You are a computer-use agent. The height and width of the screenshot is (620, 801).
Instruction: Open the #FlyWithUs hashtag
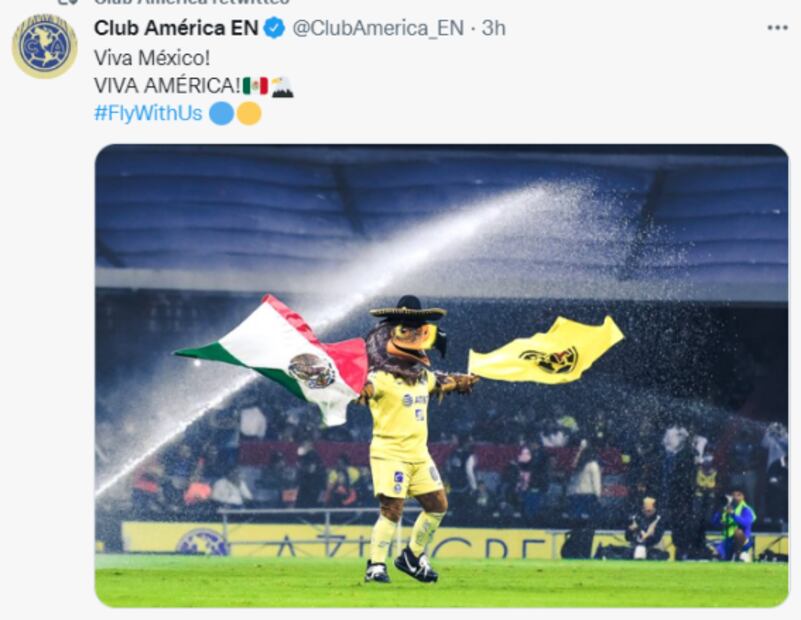(148, 113)
